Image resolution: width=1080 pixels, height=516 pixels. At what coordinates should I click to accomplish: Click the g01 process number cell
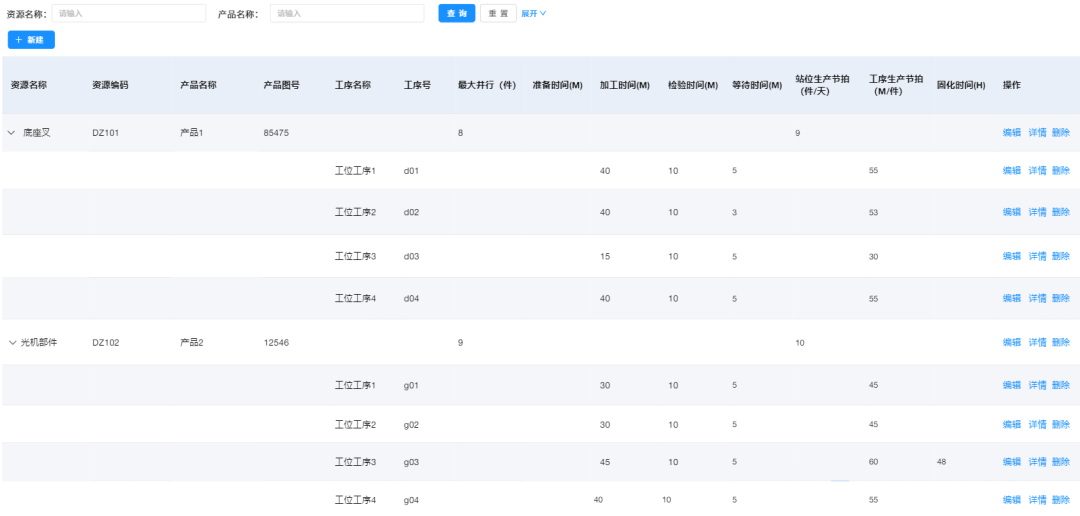tap(411, 385)
